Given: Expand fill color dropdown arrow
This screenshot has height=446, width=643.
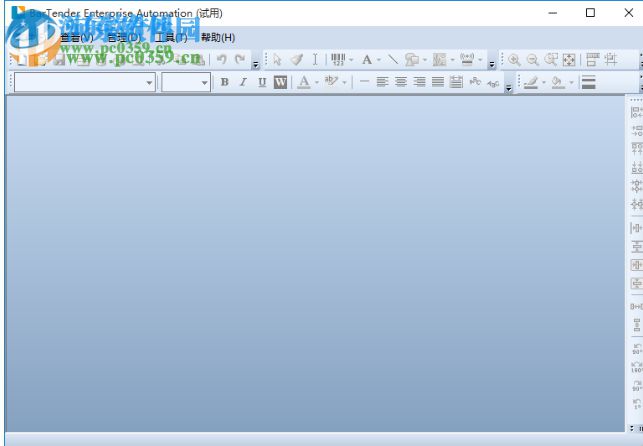Looking at the screenshot, I should click(571, 83).
